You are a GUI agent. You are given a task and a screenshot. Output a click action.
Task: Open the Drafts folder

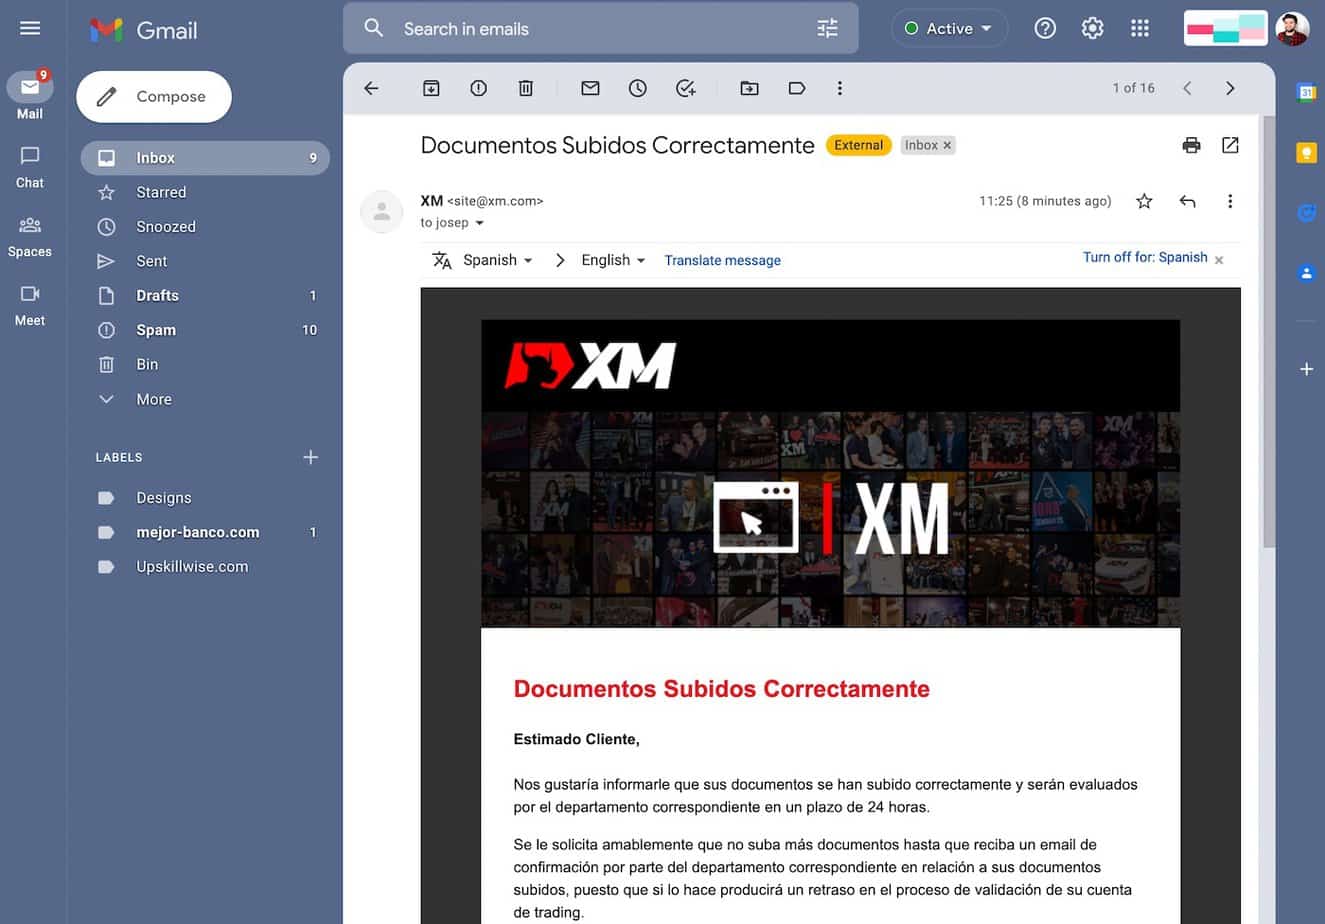tap(205, 296)
